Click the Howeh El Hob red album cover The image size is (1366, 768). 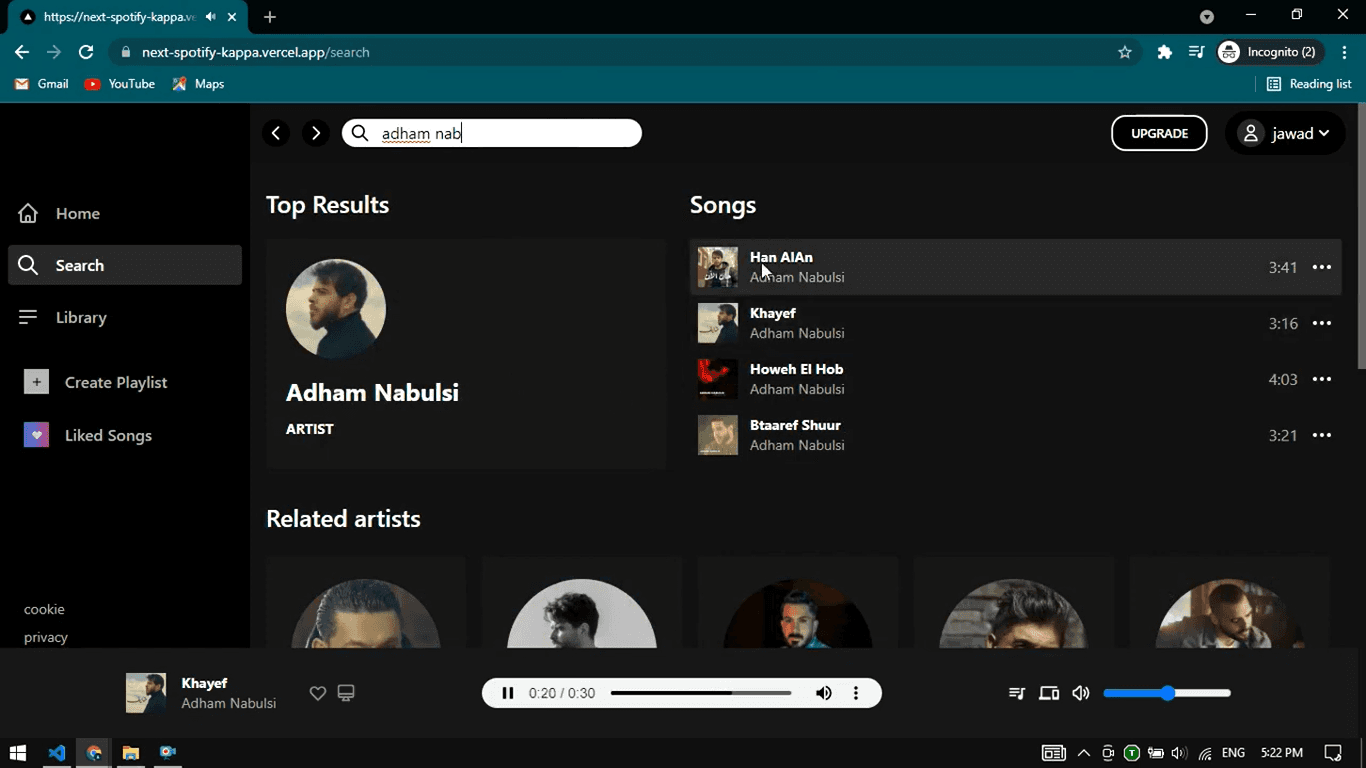[x=718, y=379]
